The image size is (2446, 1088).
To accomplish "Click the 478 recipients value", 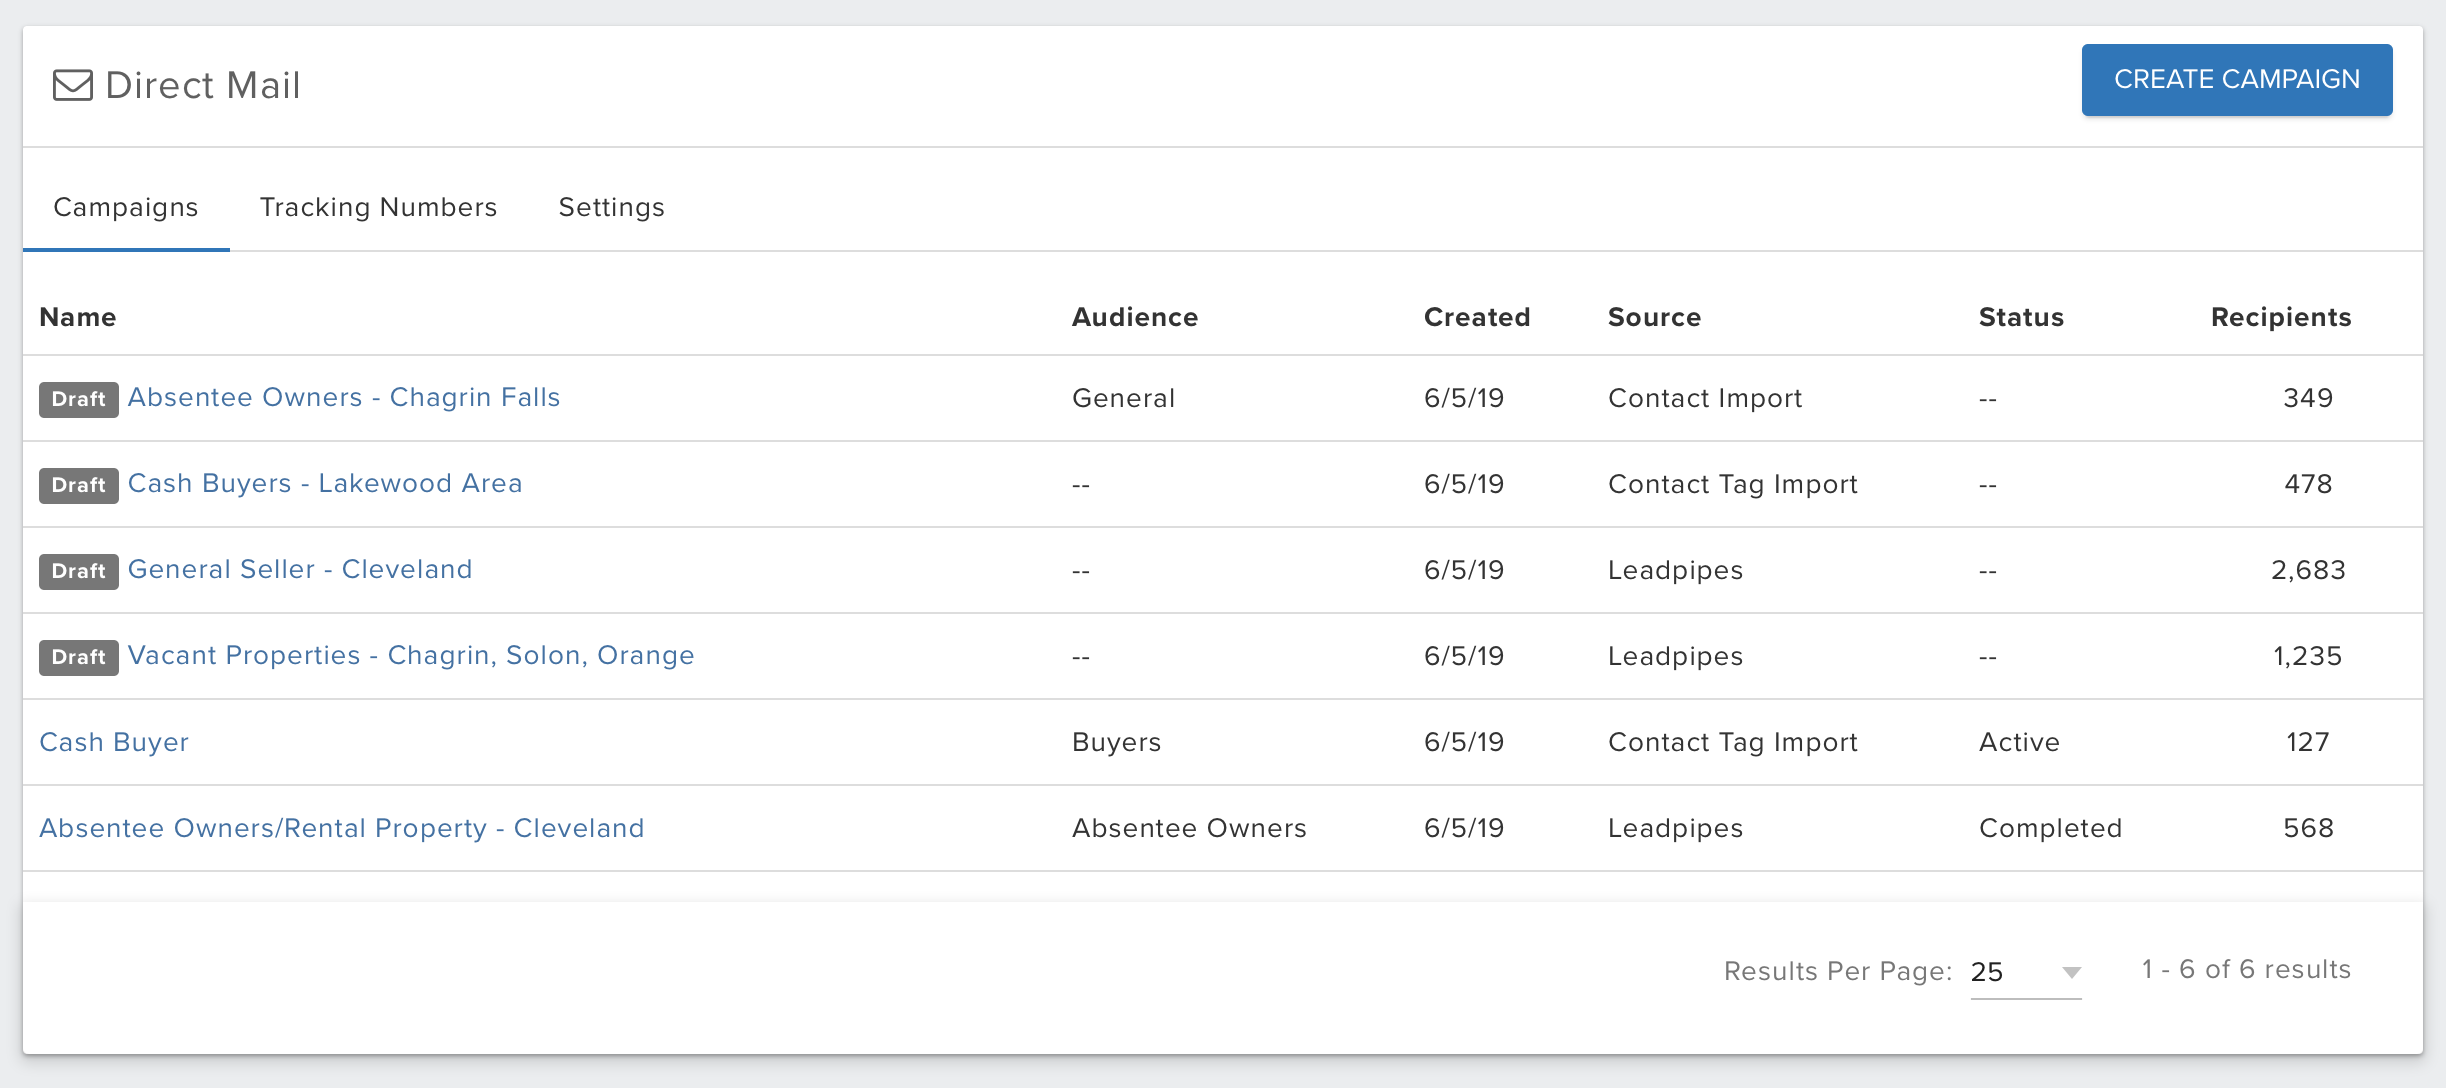I will [x=2308, y=484].
